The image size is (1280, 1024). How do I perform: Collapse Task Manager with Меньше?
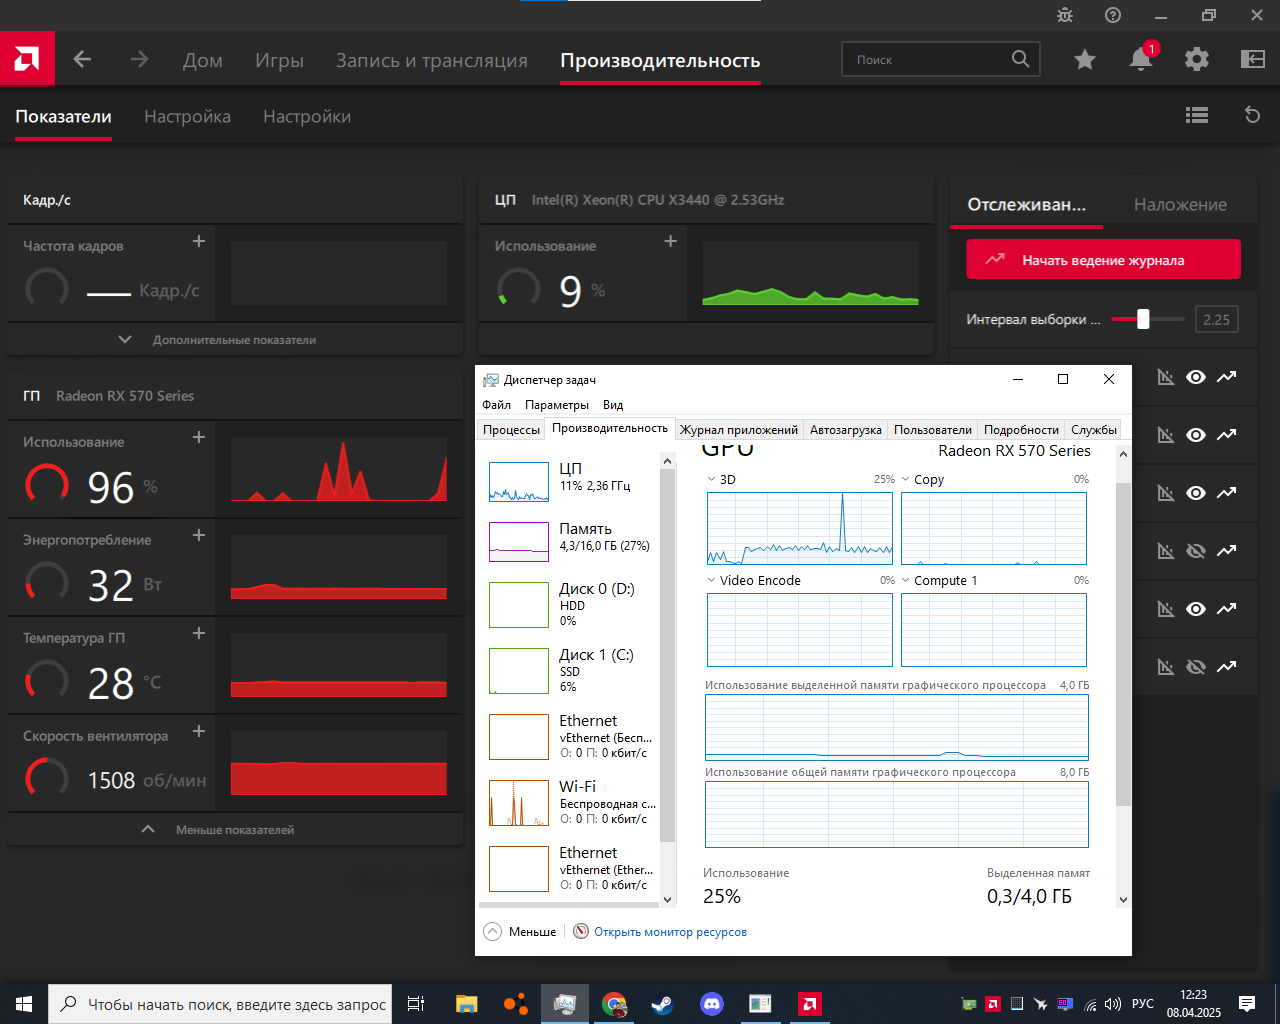520,932
